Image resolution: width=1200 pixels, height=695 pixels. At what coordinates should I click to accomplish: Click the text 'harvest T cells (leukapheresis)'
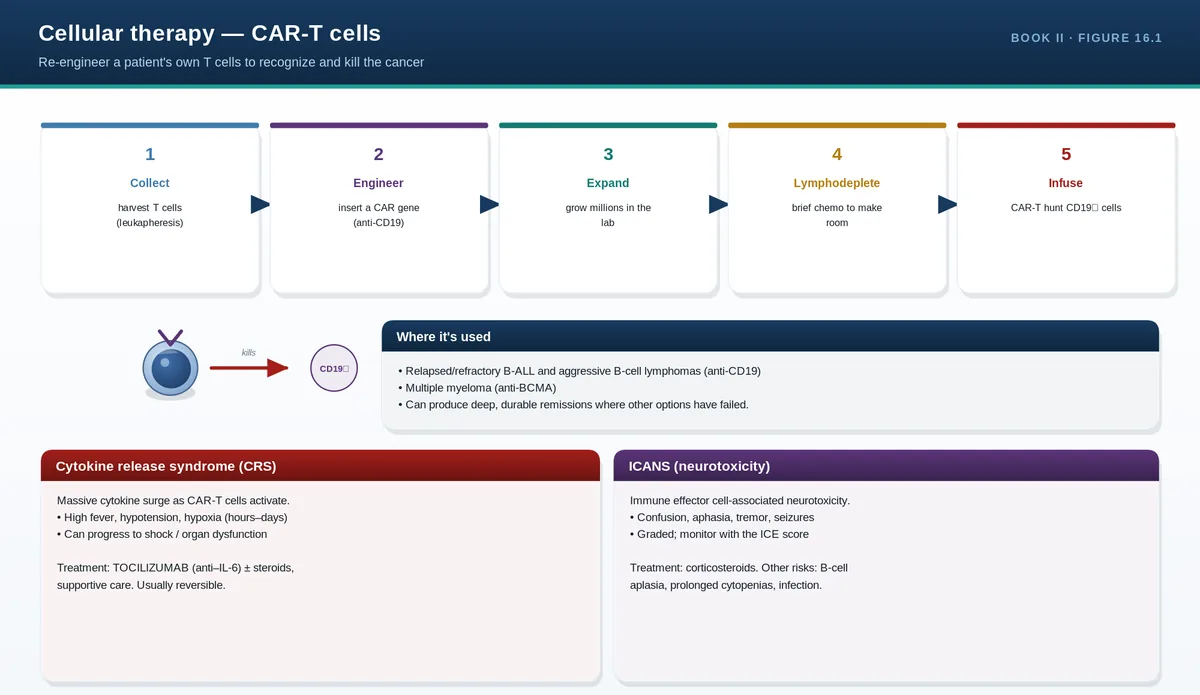tap(150, 215)
